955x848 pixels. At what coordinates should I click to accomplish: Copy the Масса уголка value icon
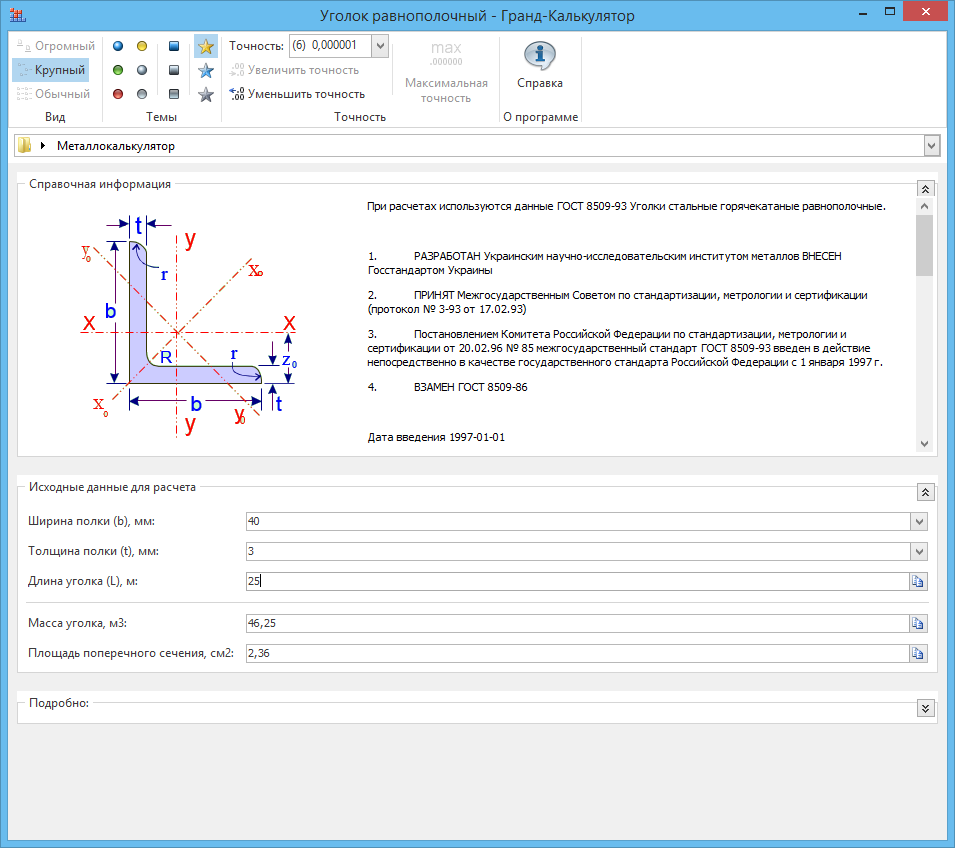coord(918,623)
